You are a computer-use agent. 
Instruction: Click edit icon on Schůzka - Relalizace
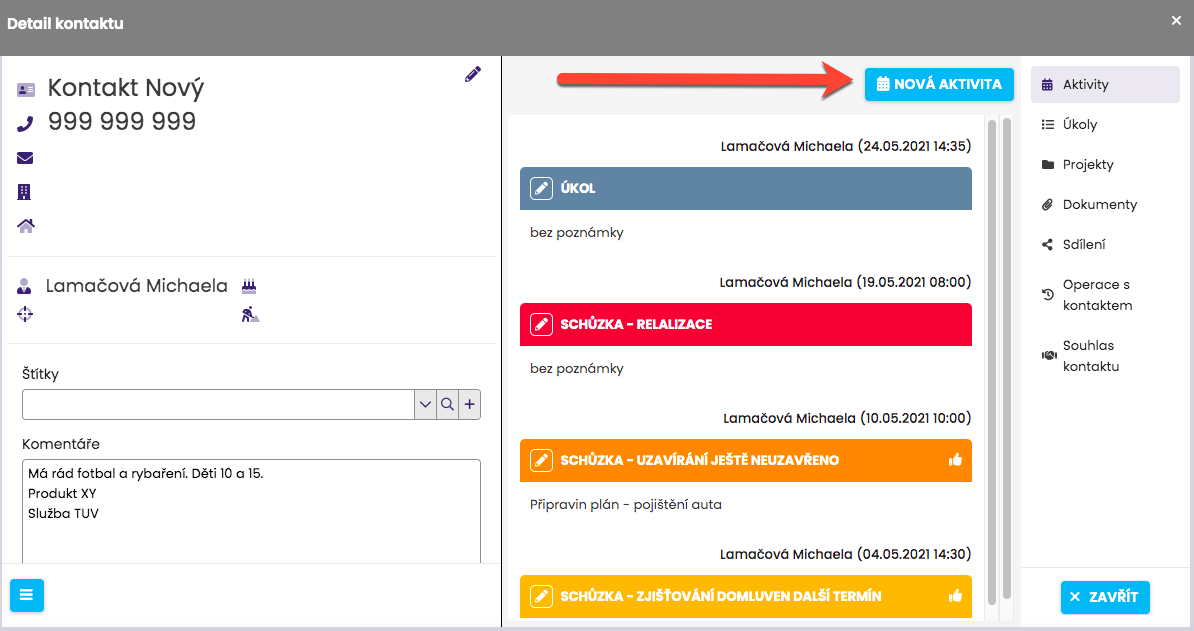(541, 325)
